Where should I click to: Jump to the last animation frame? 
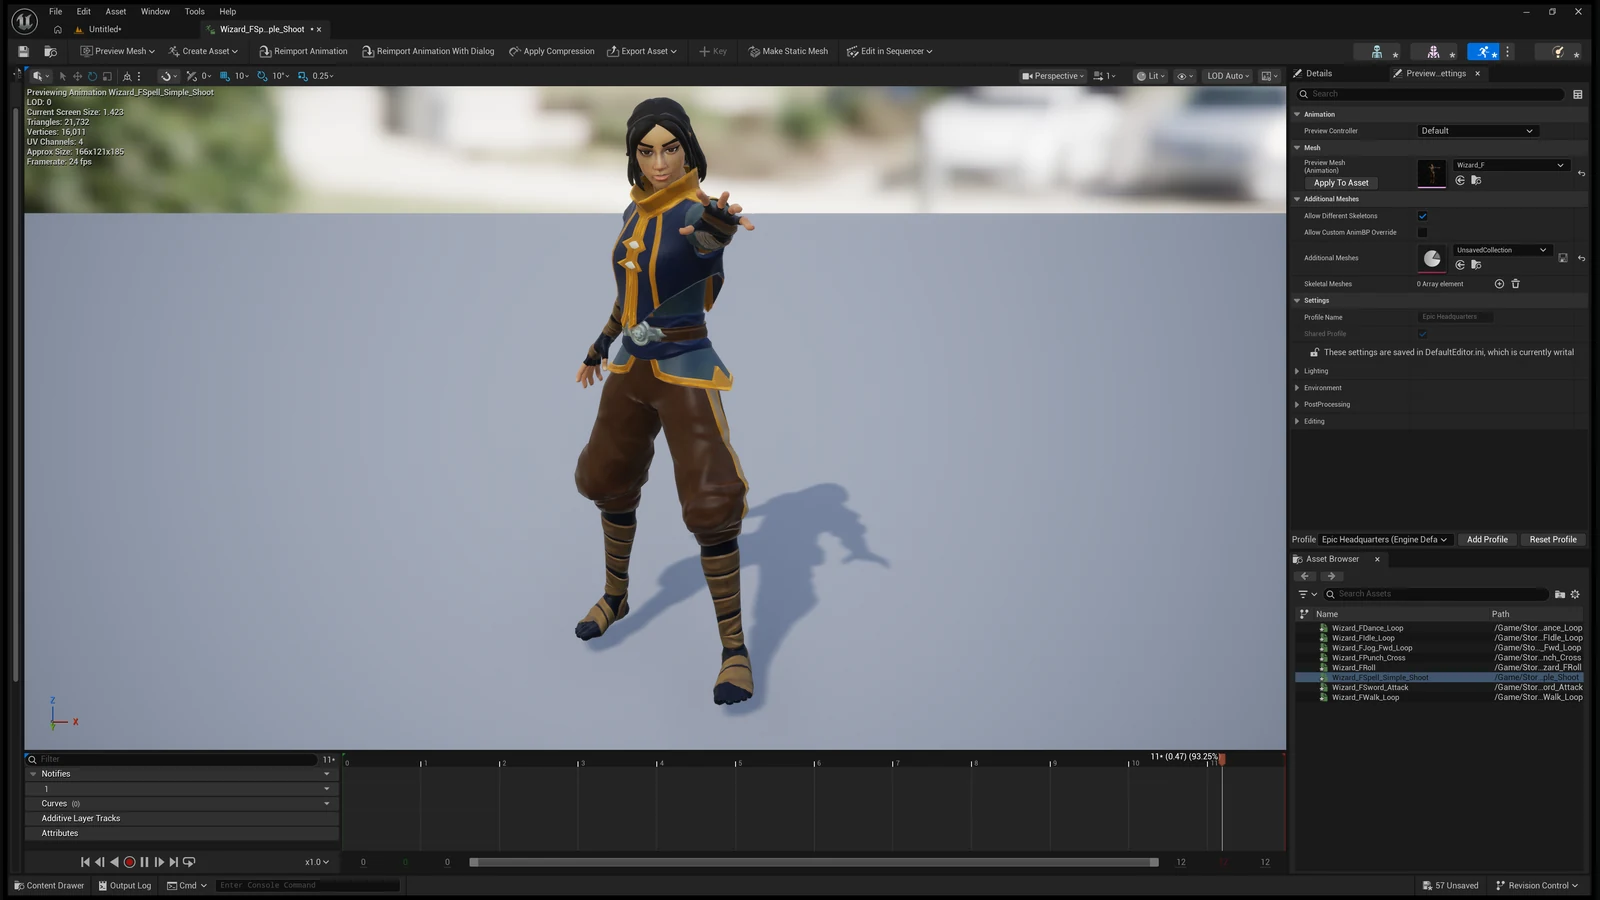pyautogui.click(x=174, y=862)
